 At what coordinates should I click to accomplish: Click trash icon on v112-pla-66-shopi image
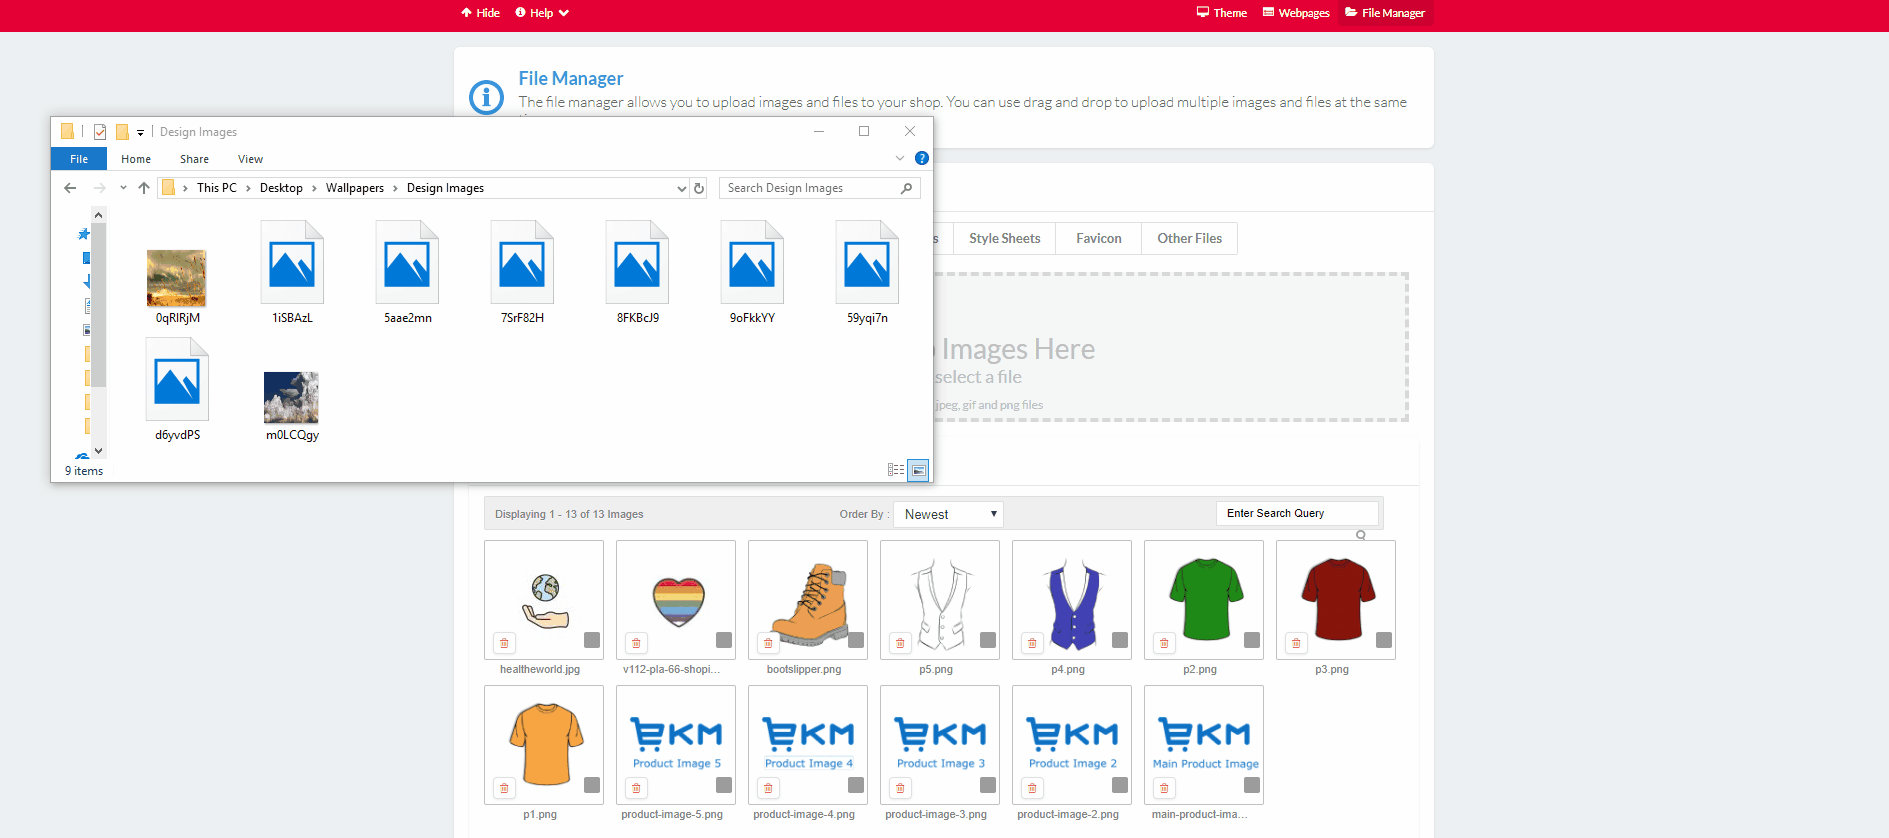point(636,643)
